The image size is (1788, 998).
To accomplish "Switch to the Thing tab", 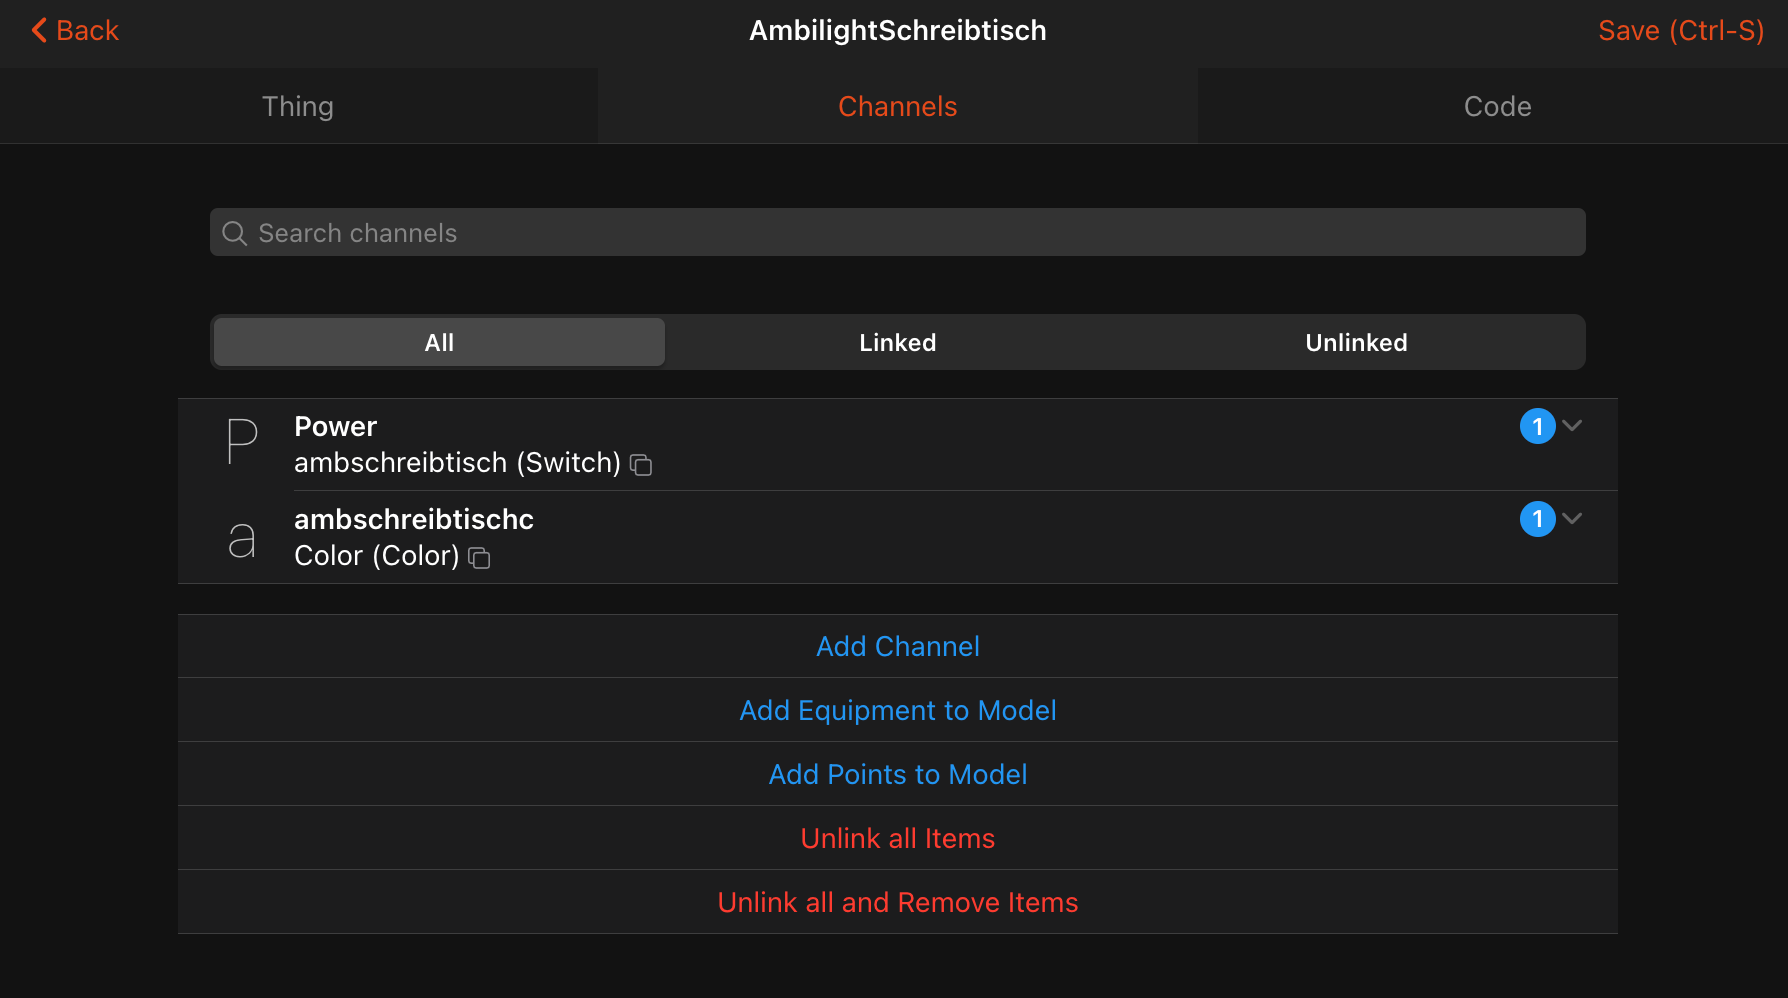I will pyautogui.click(x=298, y=106).
